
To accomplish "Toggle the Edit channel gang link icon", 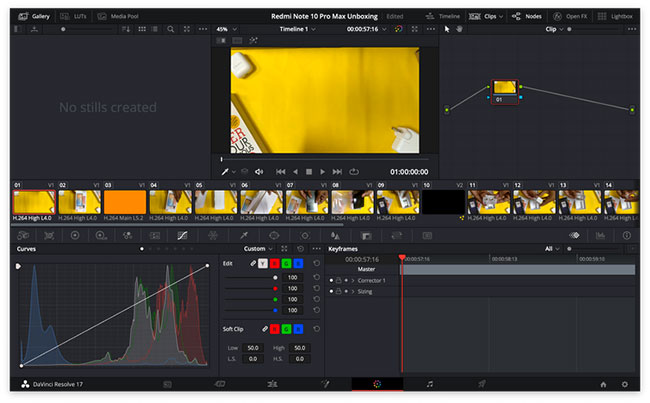I will tap(252, 263).
